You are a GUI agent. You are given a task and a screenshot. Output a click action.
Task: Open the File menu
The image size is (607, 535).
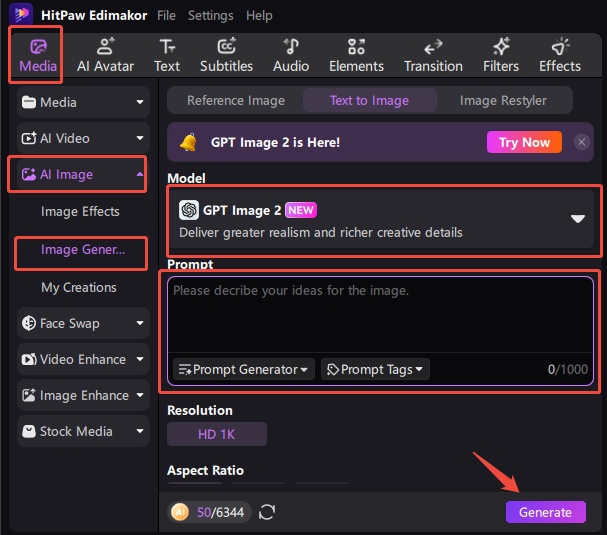166,15
